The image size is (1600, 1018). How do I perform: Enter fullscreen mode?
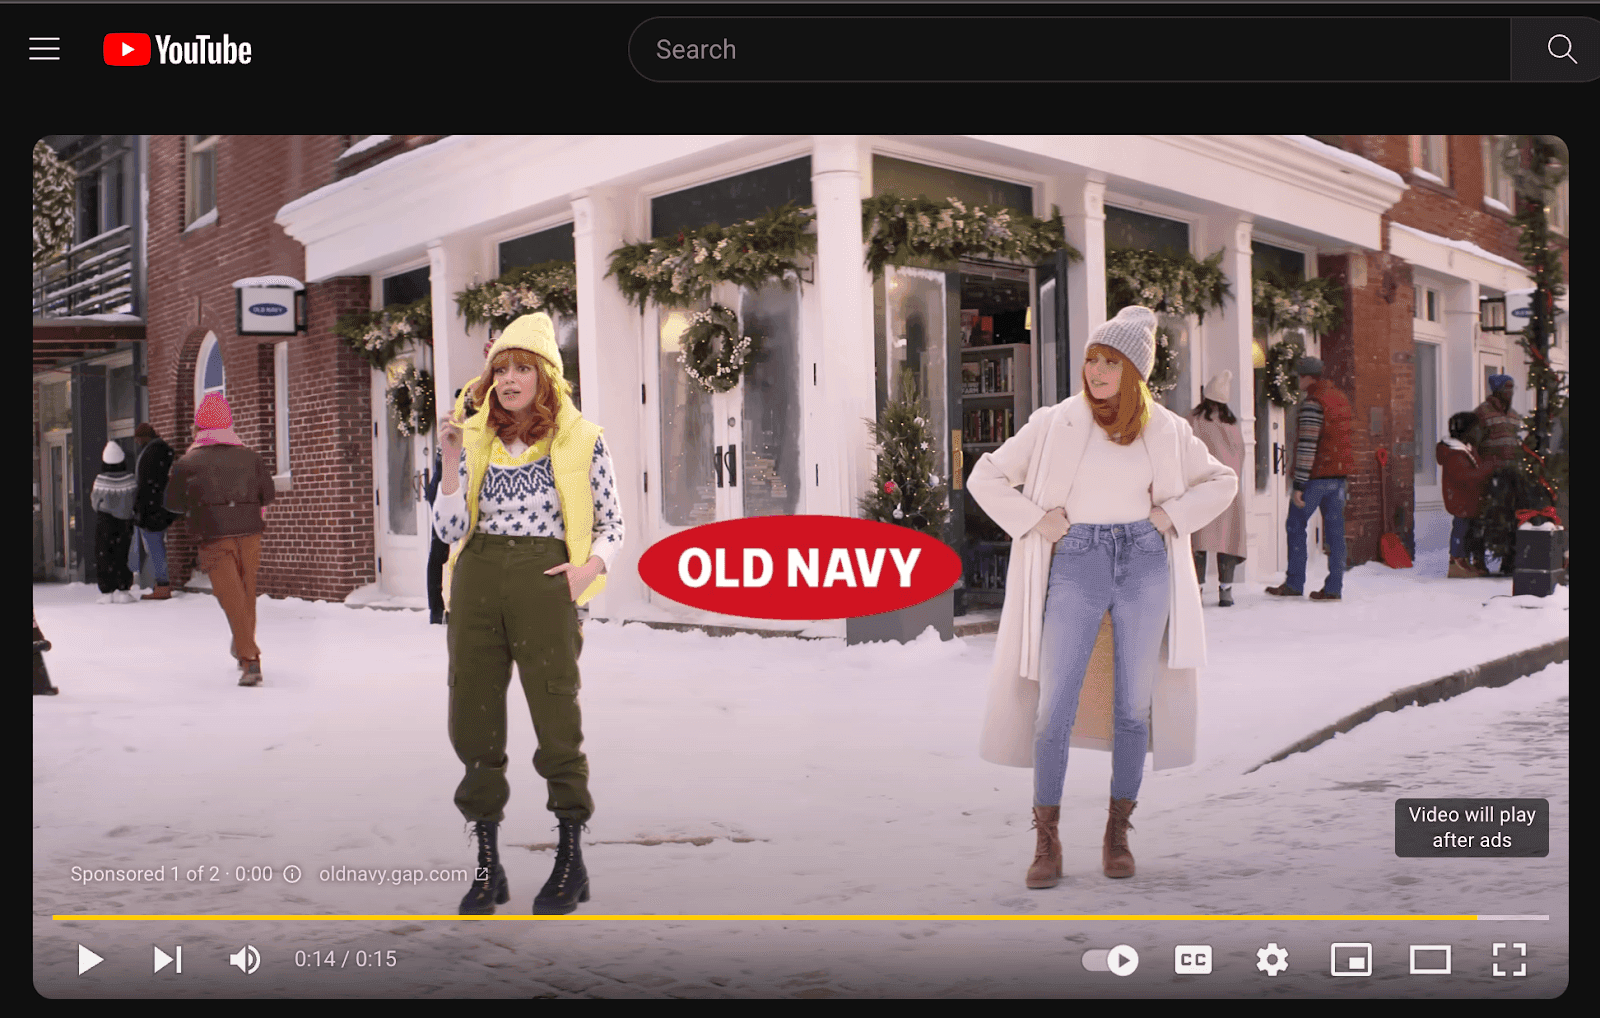point(1510,959)
